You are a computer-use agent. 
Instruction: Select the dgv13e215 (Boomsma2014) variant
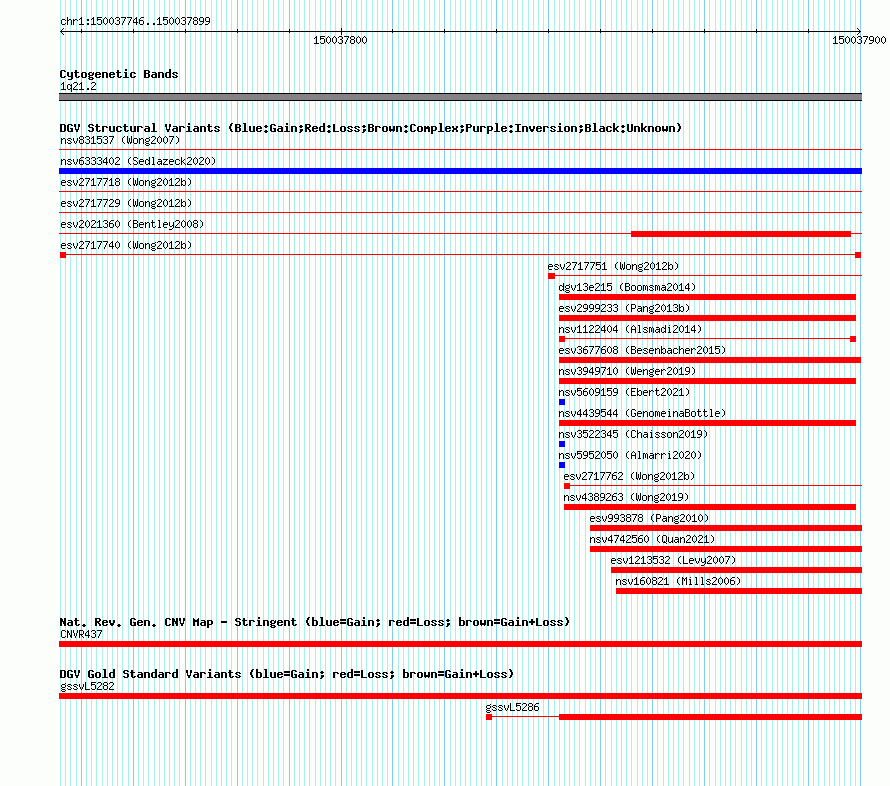click(627, 287)
